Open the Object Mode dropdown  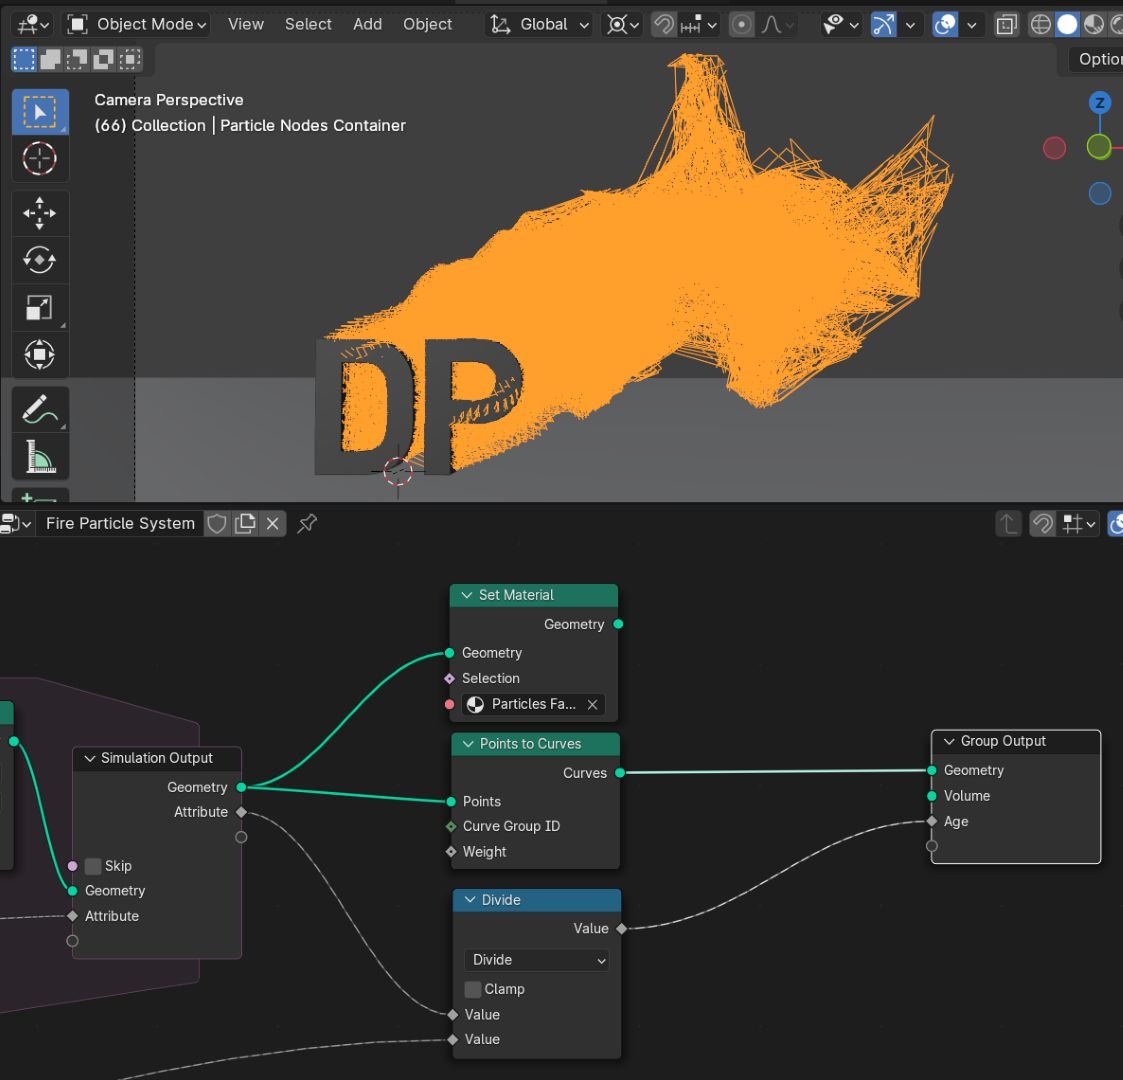[137, 24]
